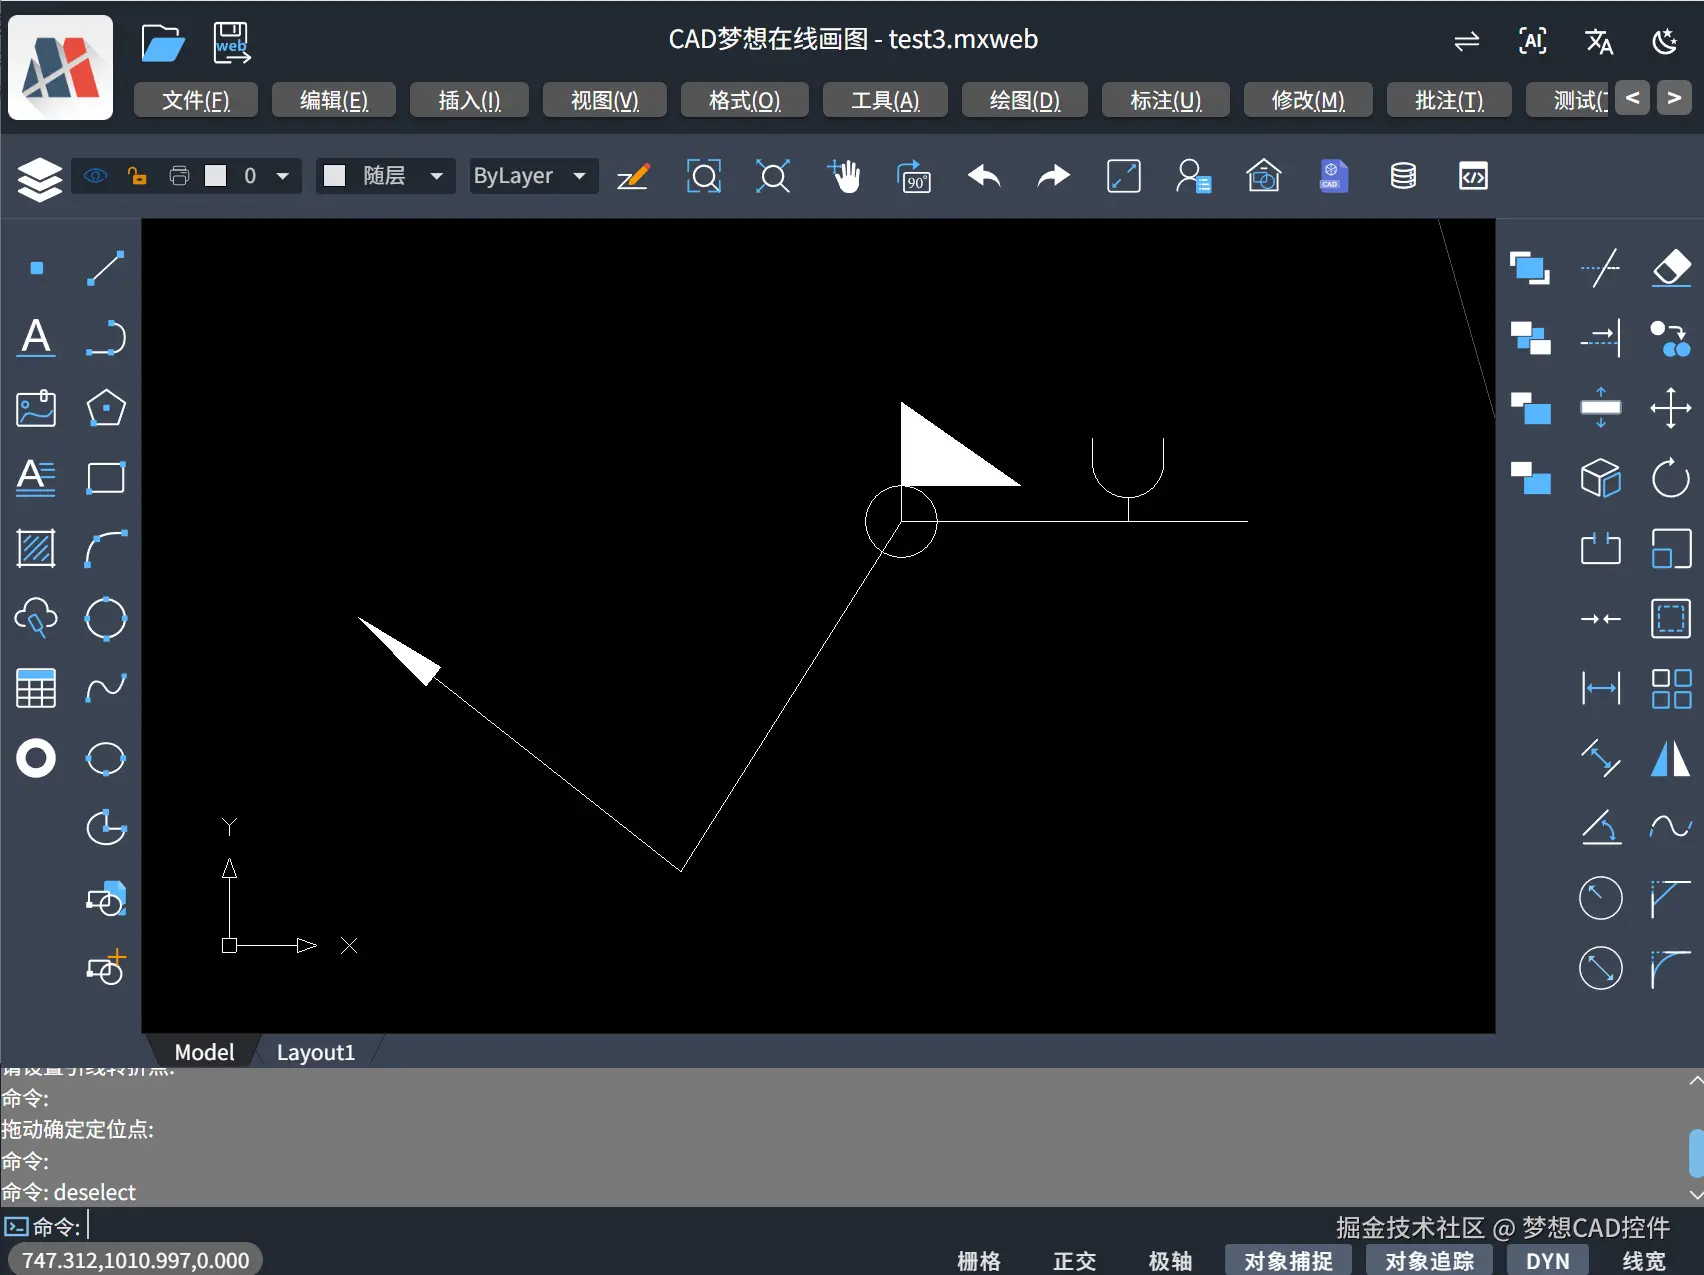Toggle dark mode moon icon
This screenshot has width=1704, height=1275.
pyautogui.click(x=1665, y=41)
